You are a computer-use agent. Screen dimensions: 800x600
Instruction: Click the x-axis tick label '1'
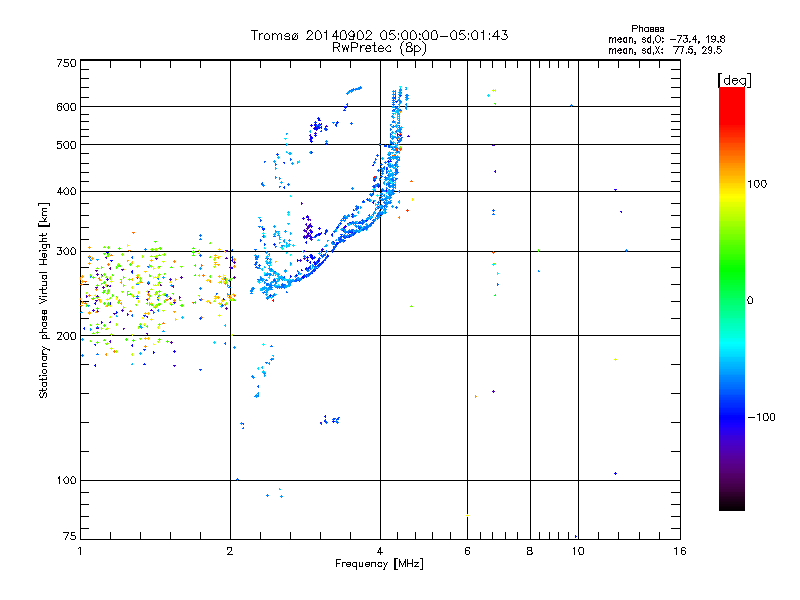pyautogui.click(x=80, y=551)
